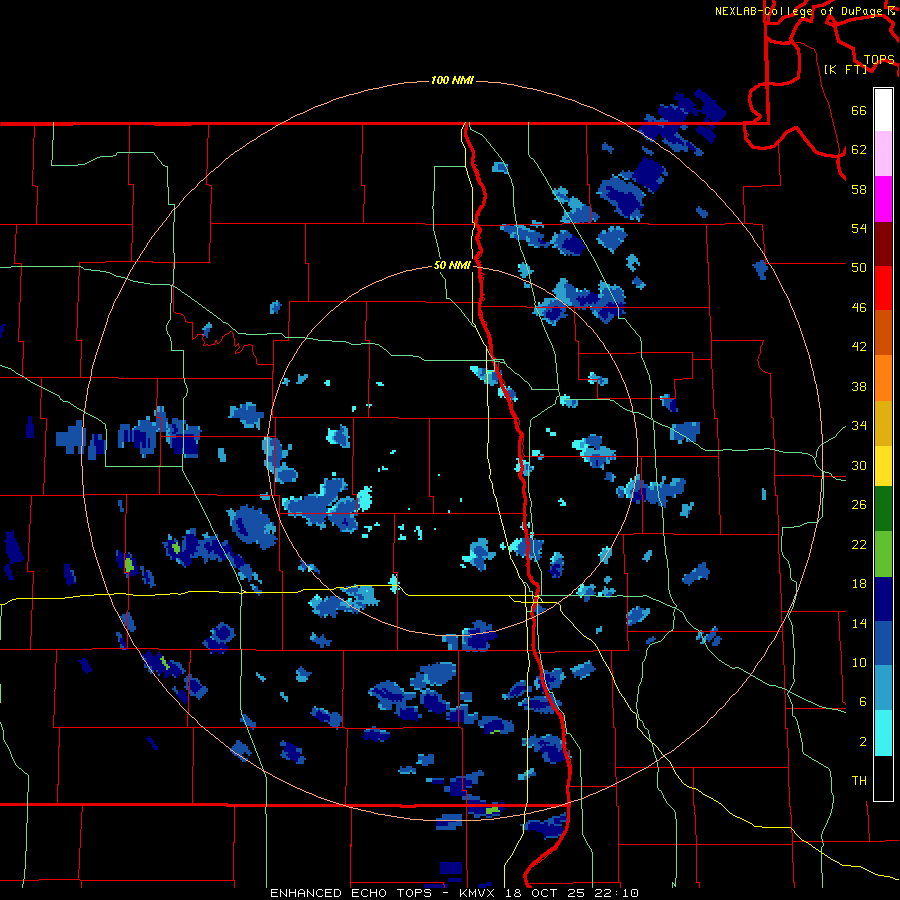Click the legend value 38
This screenshot has height=900, width=900.
[859, 386]
